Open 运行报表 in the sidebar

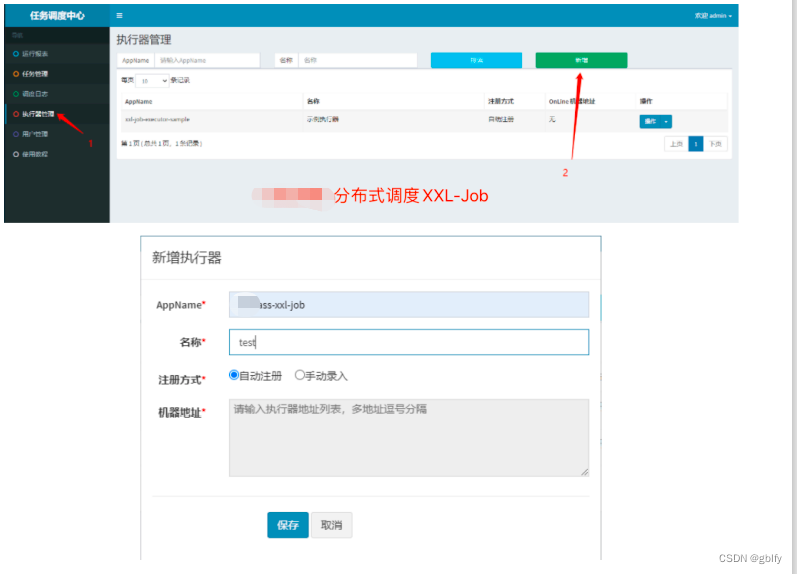[x=57, y=54]
